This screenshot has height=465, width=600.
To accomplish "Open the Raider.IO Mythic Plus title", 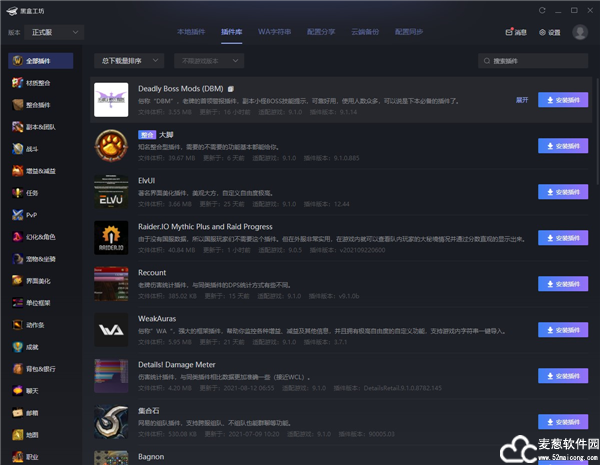I will (x=205, y=227).
